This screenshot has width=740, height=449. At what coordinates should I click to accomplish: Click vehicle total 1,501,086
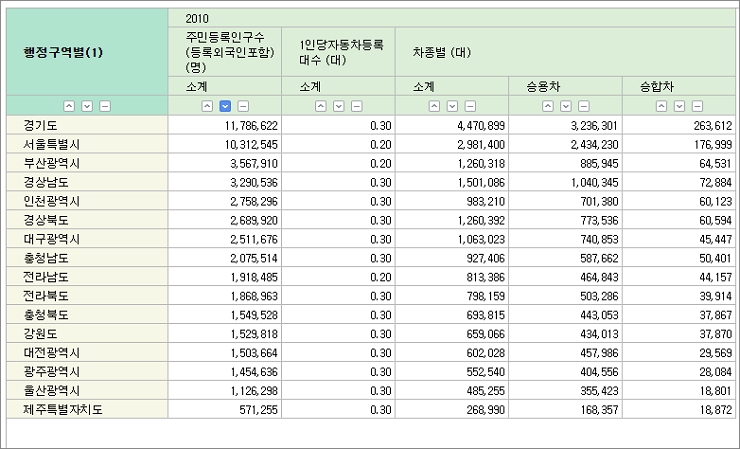point(481,182)
